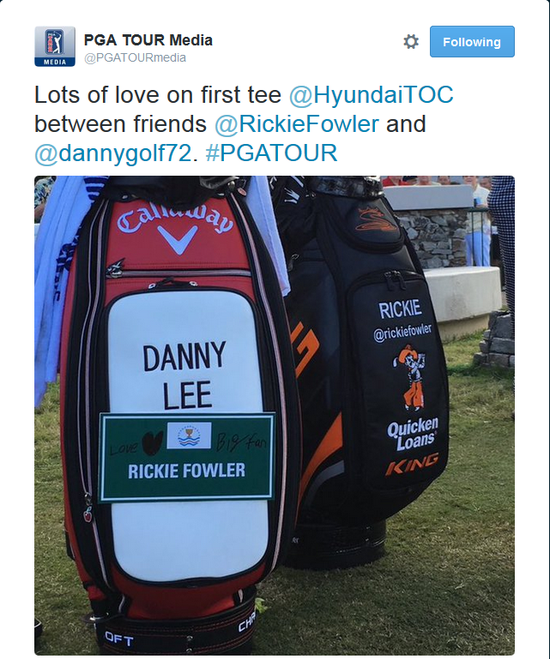This screenshot has height=659, width=550.
Task: Click the @rickiefowler text on black bag
Action: [x=402, y=332]
